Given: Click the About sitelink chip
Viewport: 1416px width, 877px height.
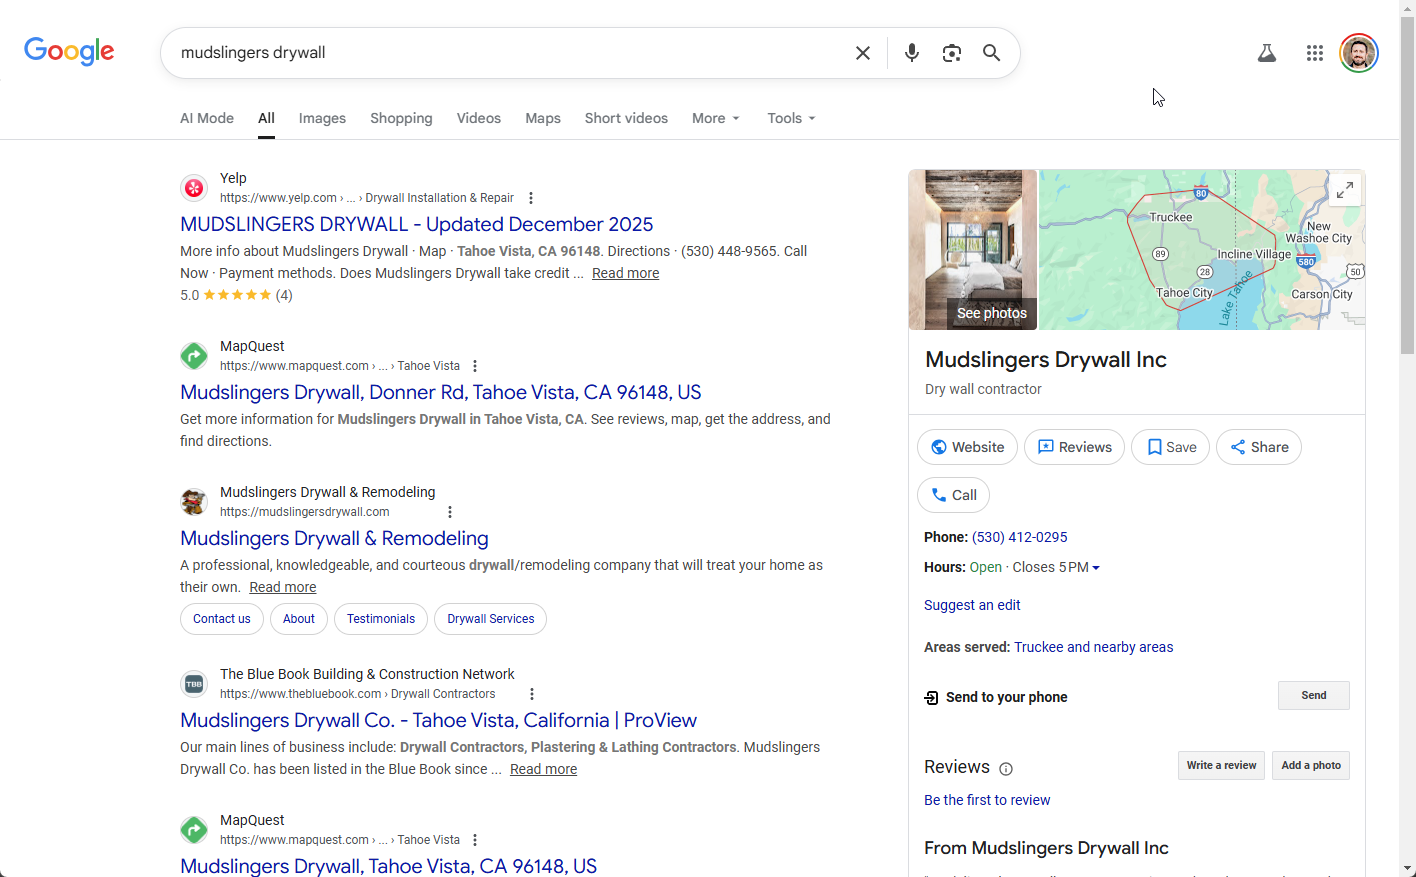Looking at the screenshot, I should [x=299, y=619].
